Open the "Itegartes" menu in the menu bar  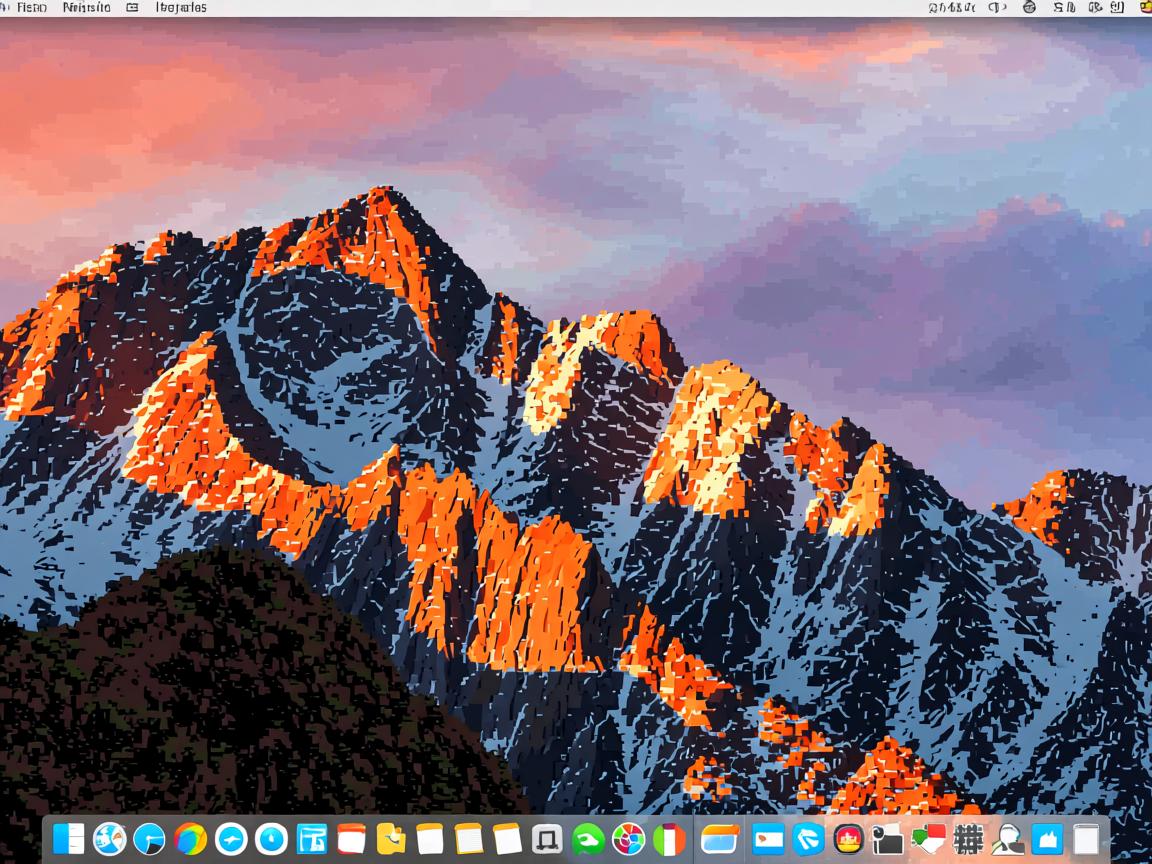pos(181,8)
